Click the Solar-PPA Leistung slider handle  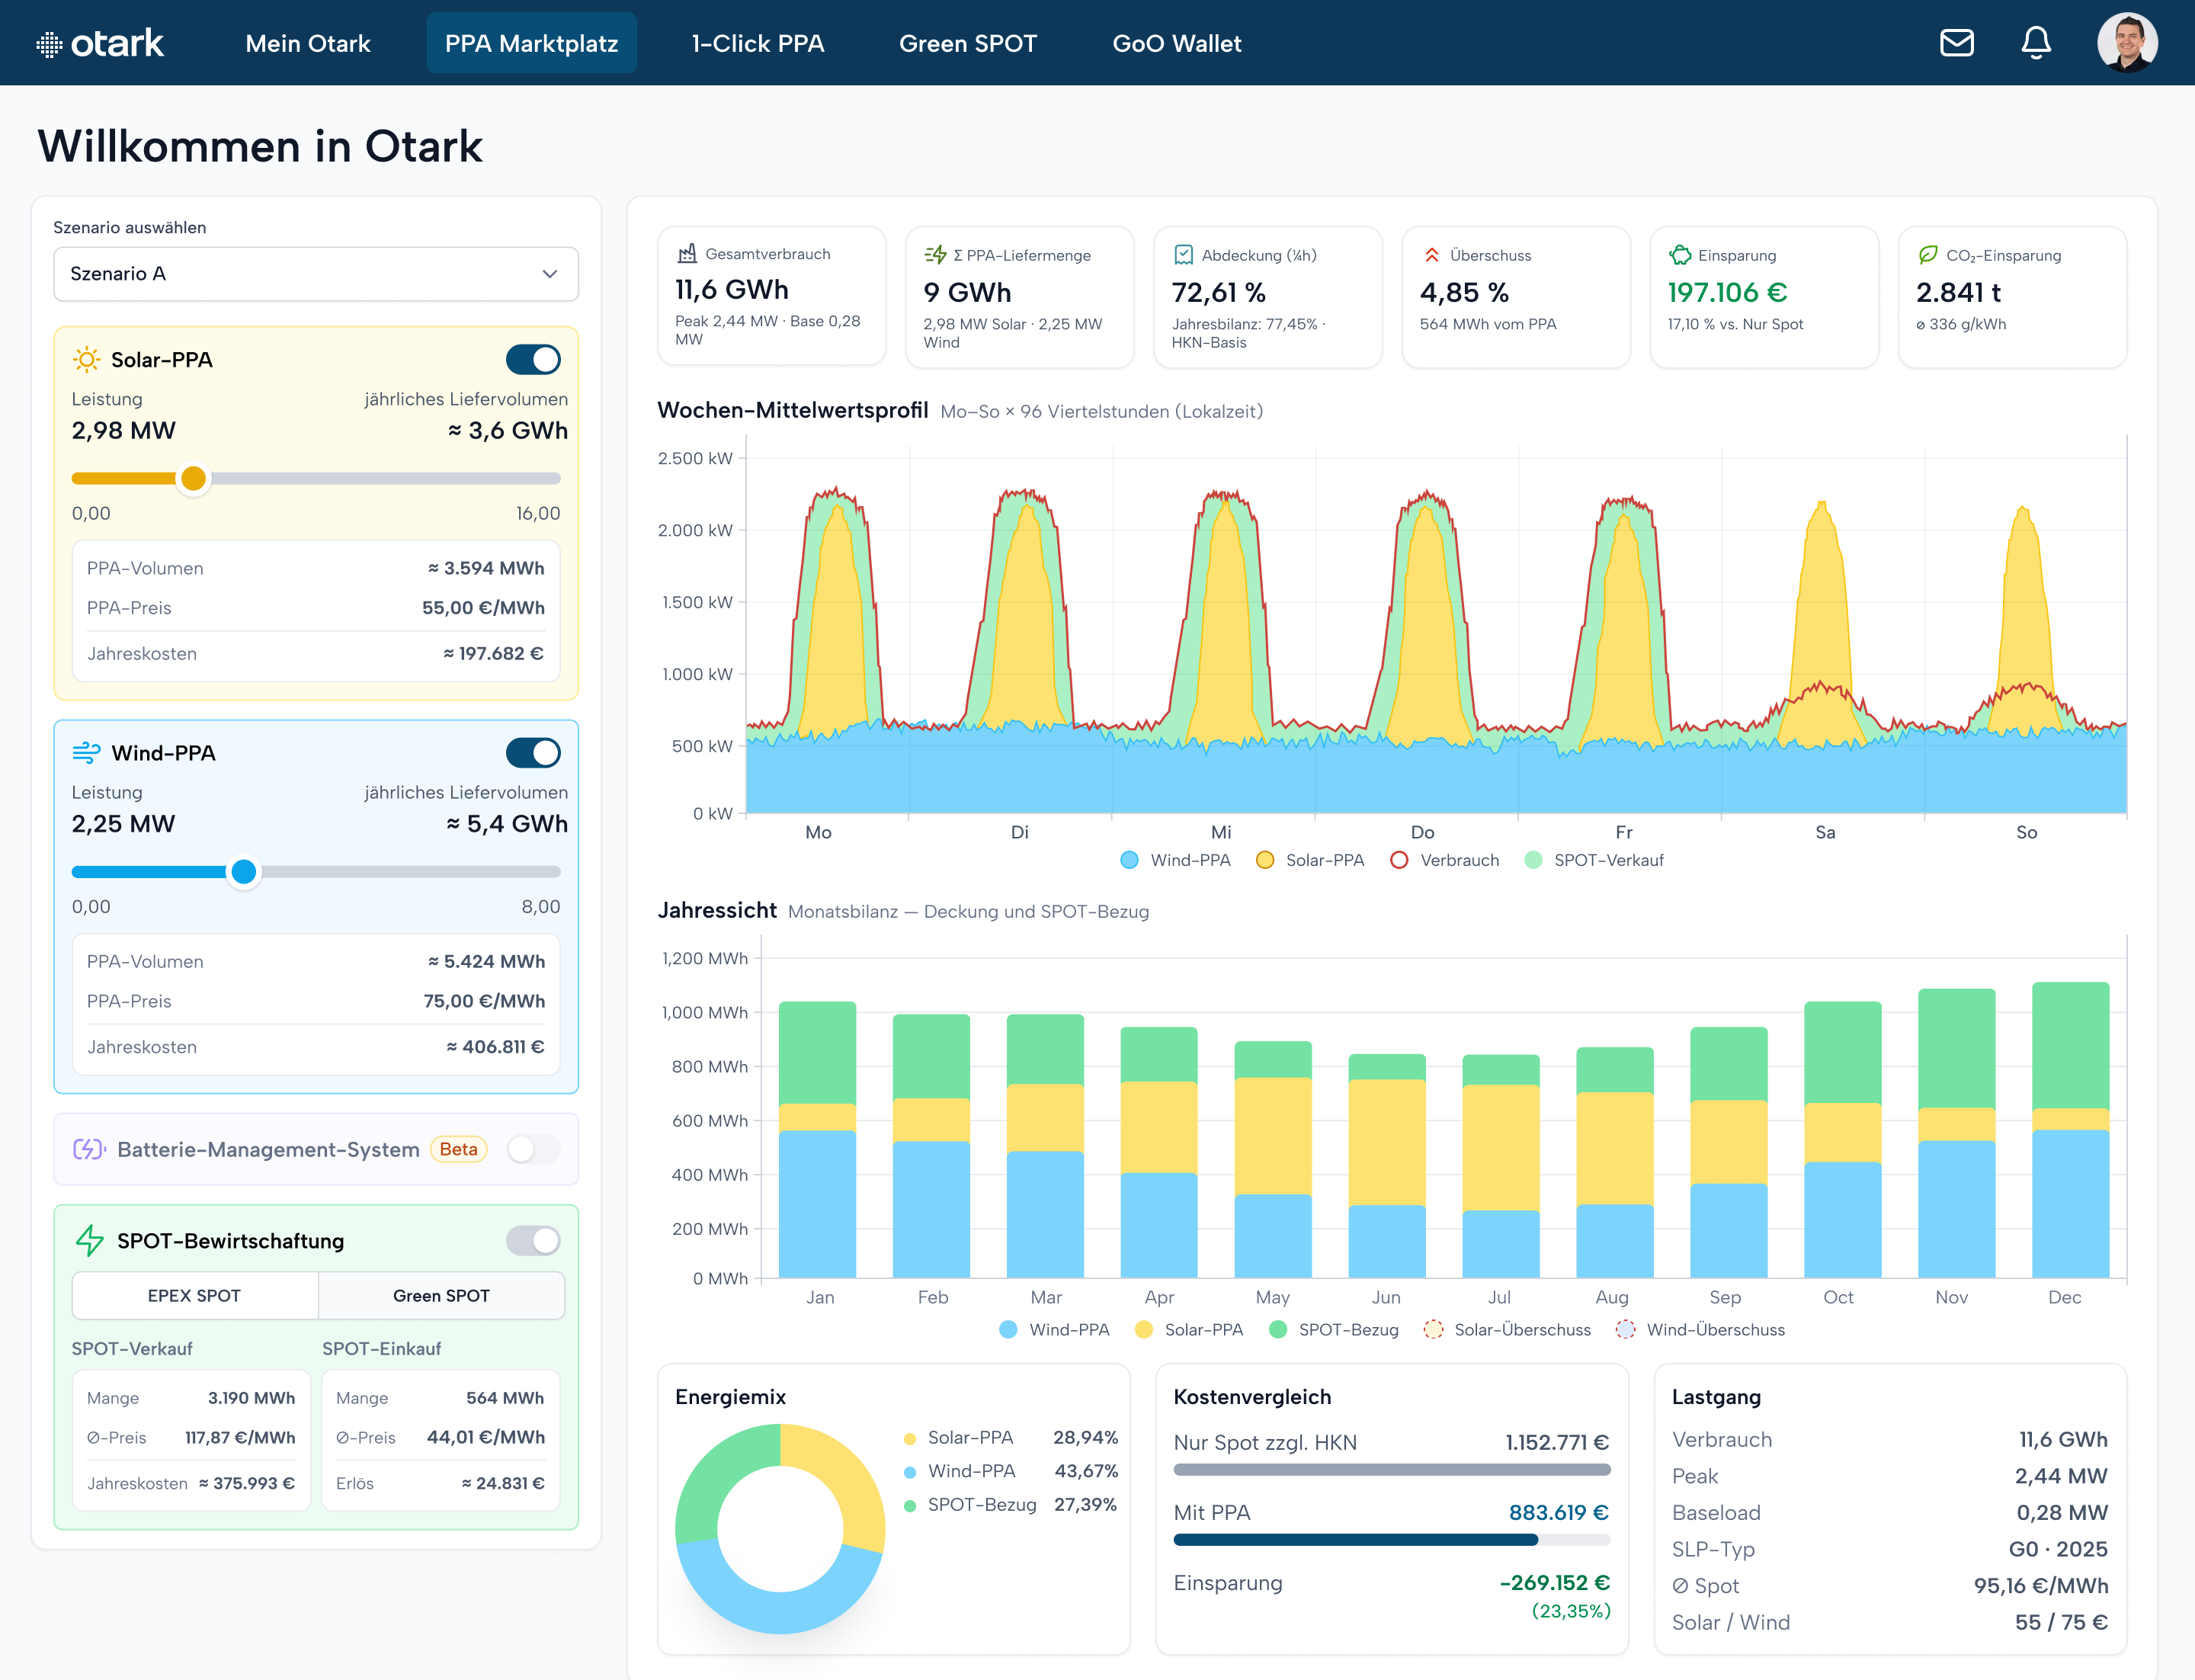pyautogui.click(x=194, y=479)
